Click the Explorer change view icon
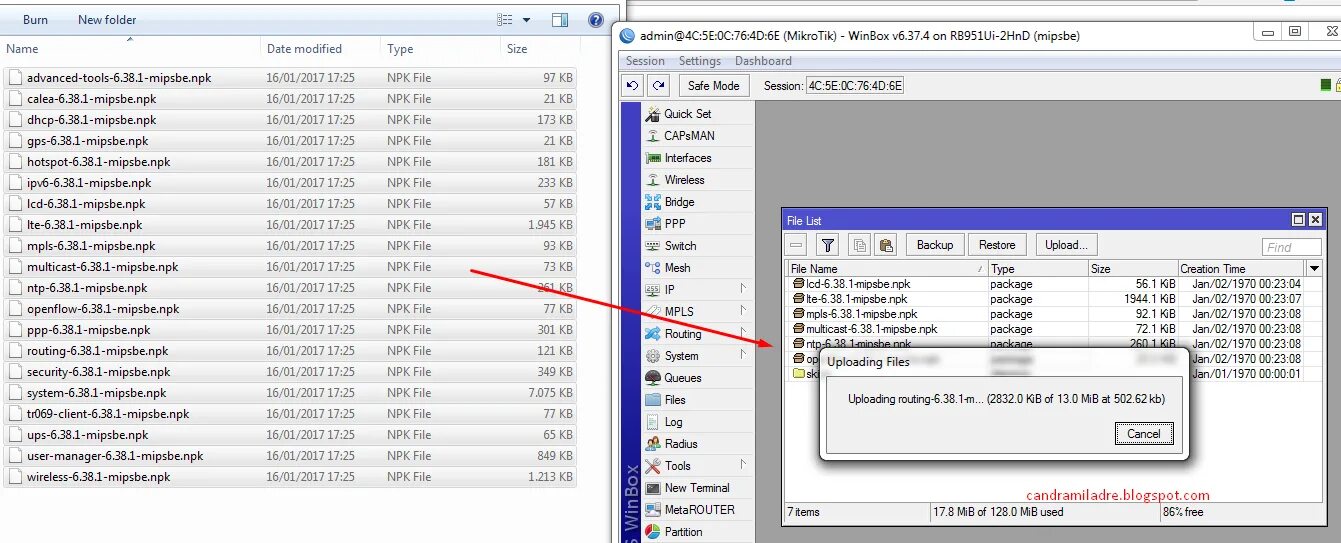Viewport: 1341px width, 543px height. click(x=506, y=20)
